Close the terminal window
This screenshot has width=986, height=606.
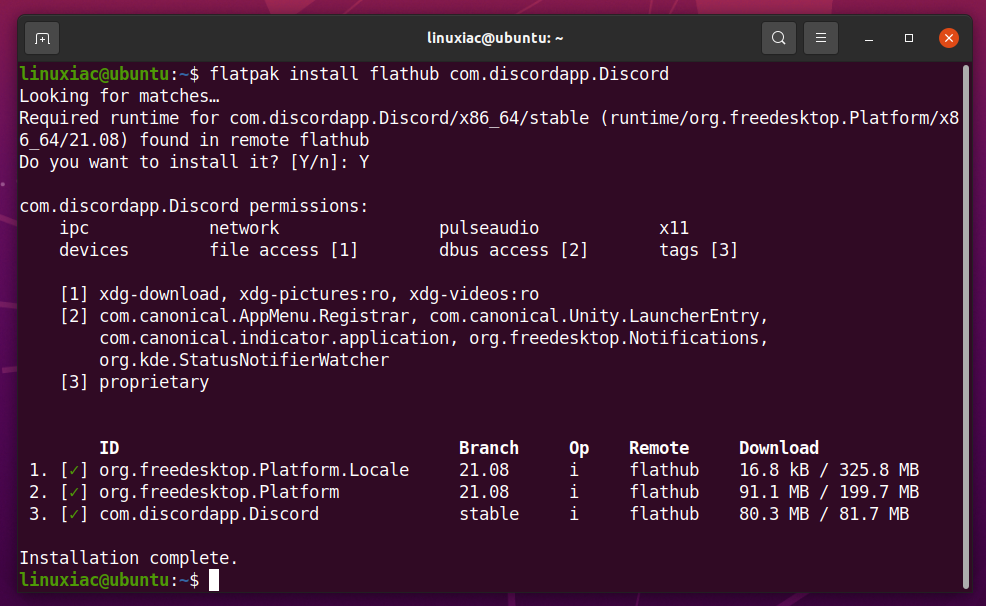948,38
